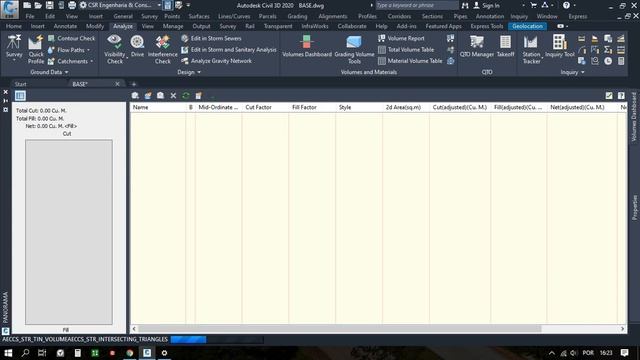Open the Takeoff tool
This screenshot has width=640, height=360.
point(505,46)
